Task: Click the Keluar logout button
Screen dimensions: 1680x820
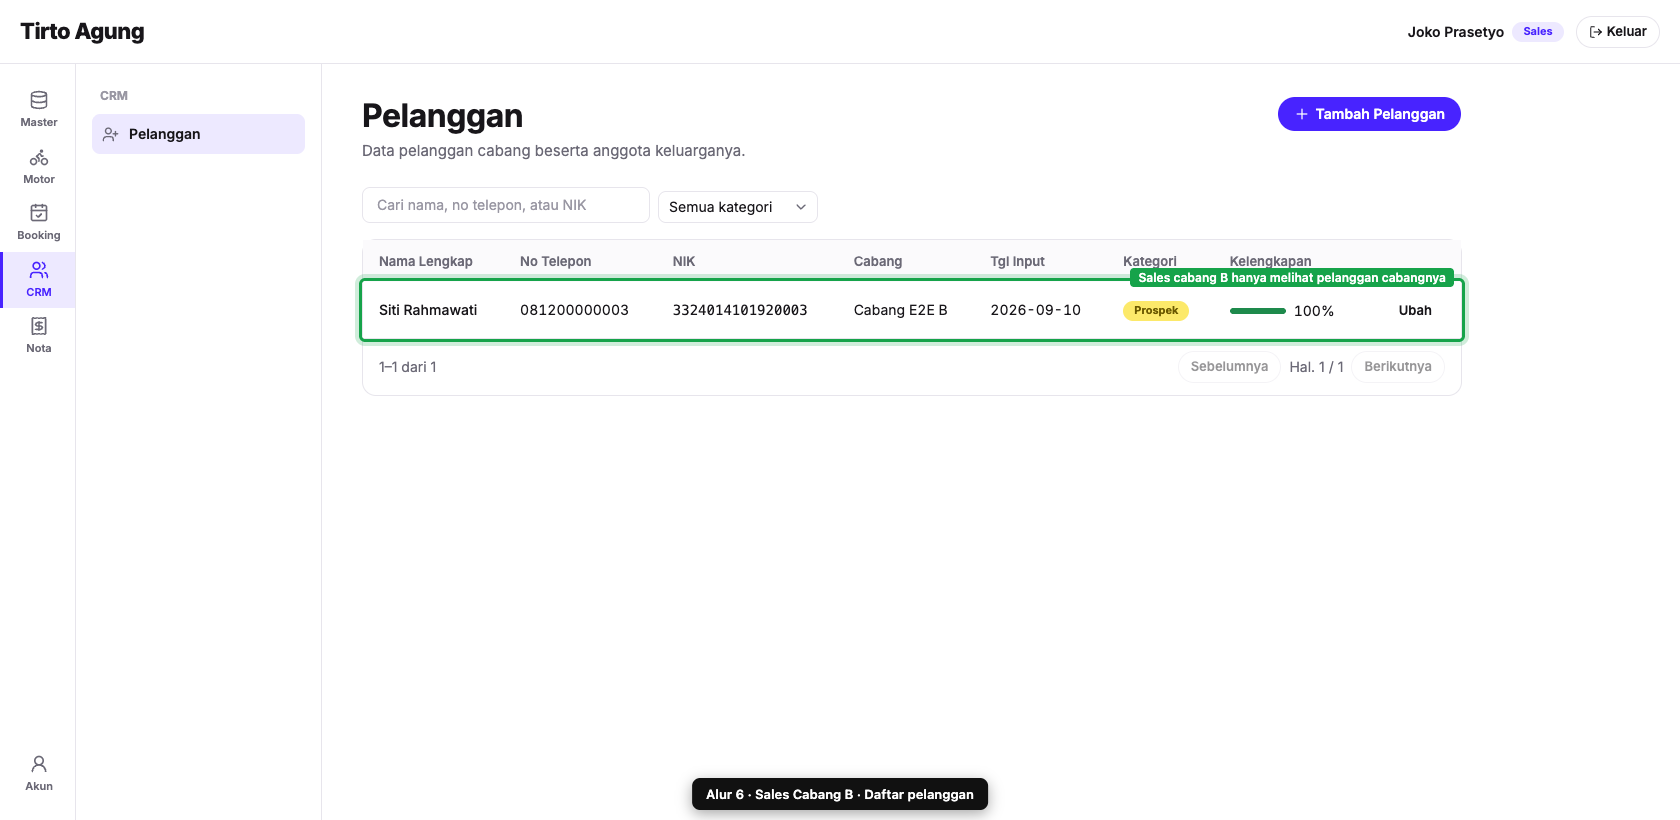Action: 1617,32
